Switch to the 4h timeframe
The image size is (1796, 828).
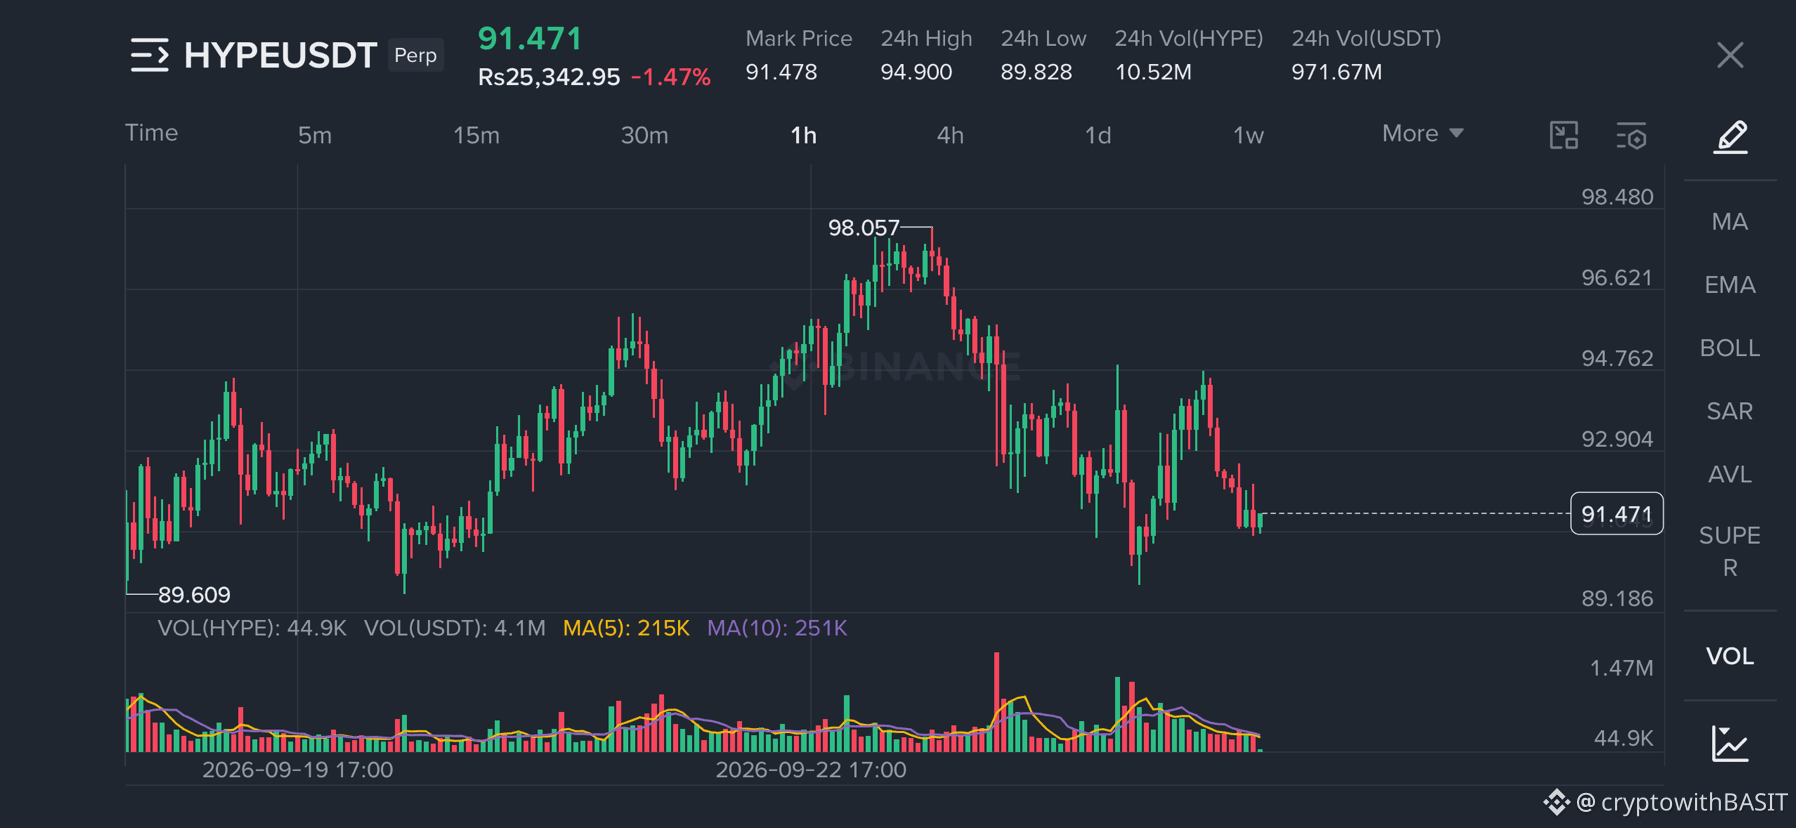pyautogui.click(x=950, y=135)
